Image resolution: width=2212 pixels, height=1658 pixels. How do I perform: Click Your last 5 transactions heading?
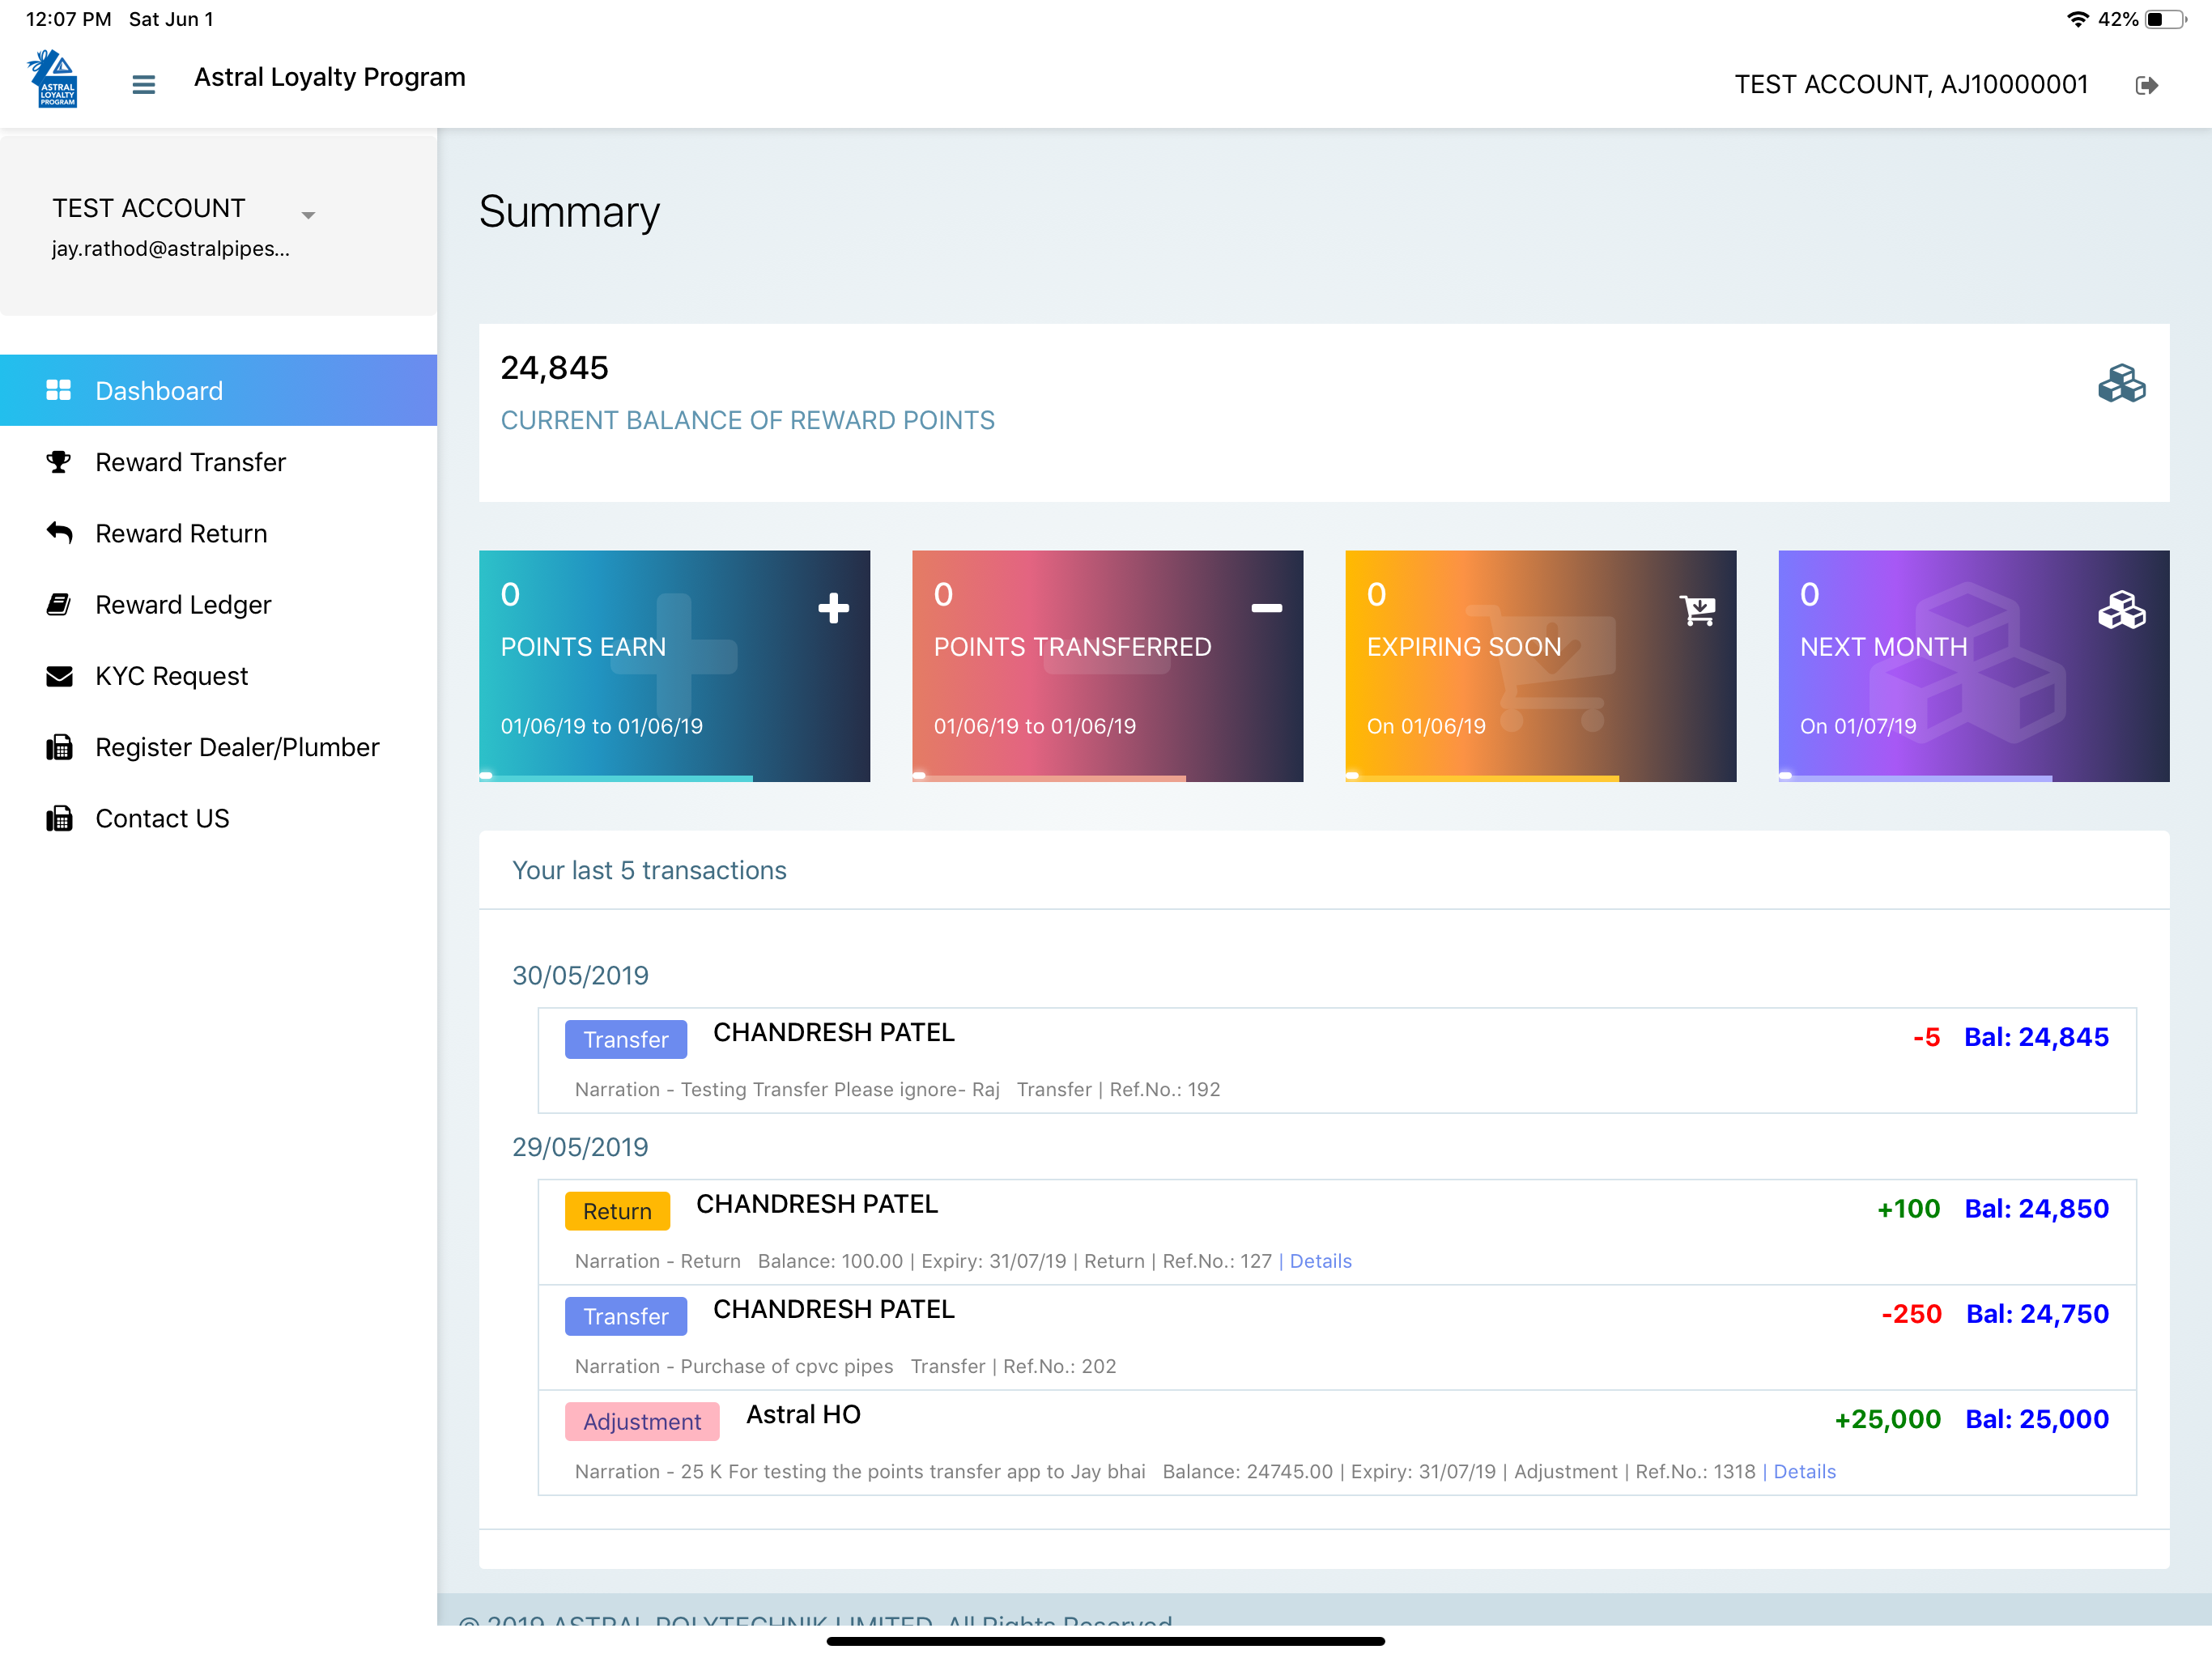tap(649, 870)
